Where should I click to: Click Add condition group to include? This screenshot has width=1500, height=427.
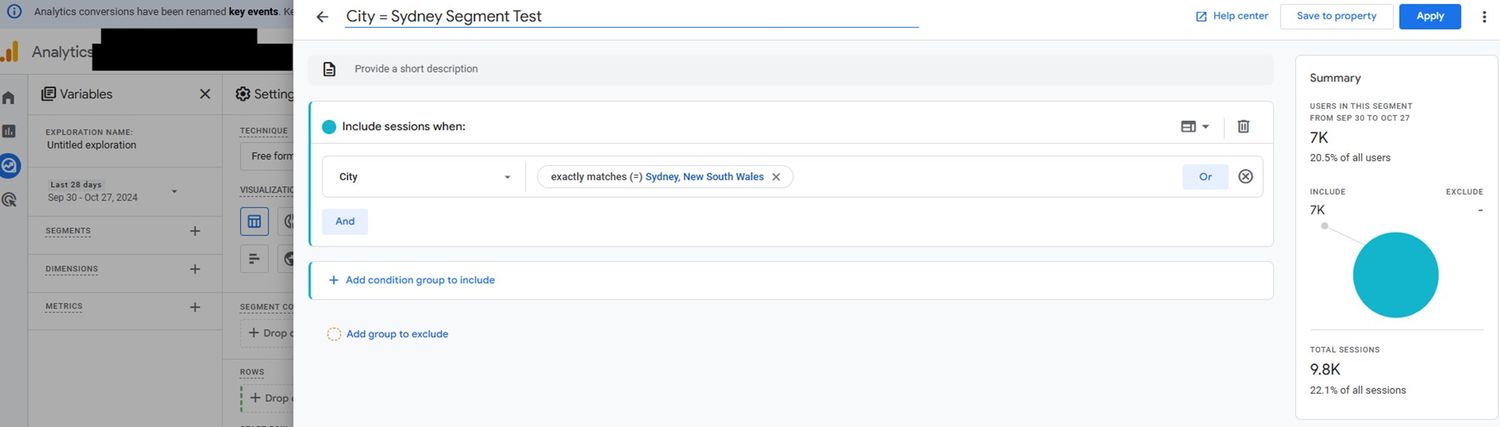coord(411,280)
